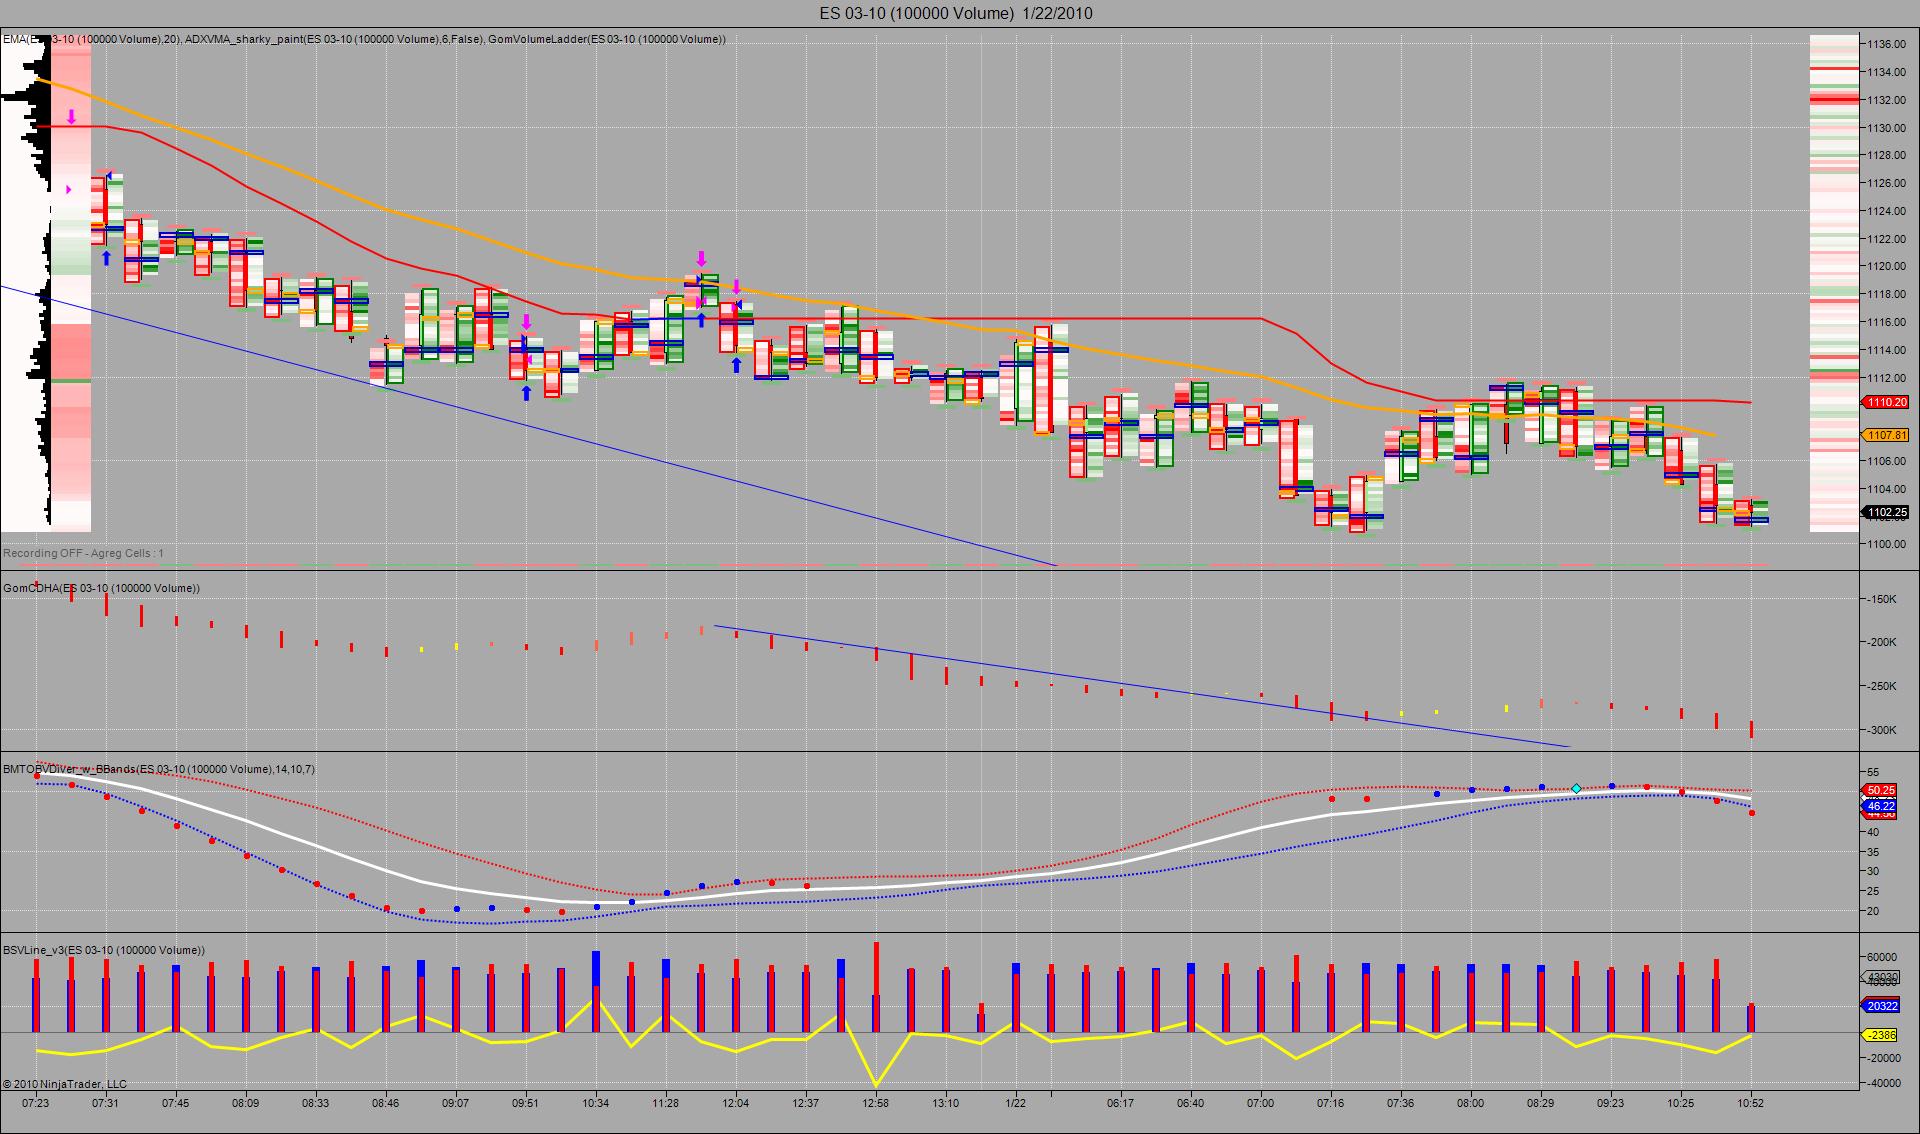1920x1134 pixels.
Task: Click the 06:17 time axis label
Action: pos(1121,1103)
